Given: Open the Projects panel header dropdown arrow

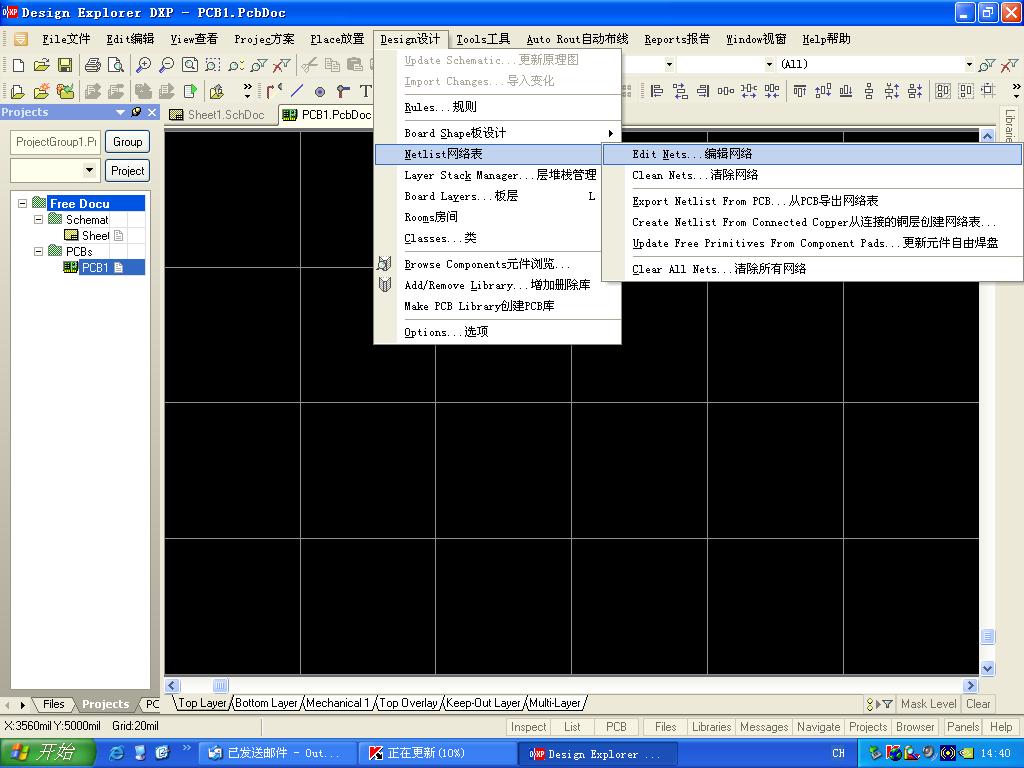Looking at the screenshot, I should 120,112.
